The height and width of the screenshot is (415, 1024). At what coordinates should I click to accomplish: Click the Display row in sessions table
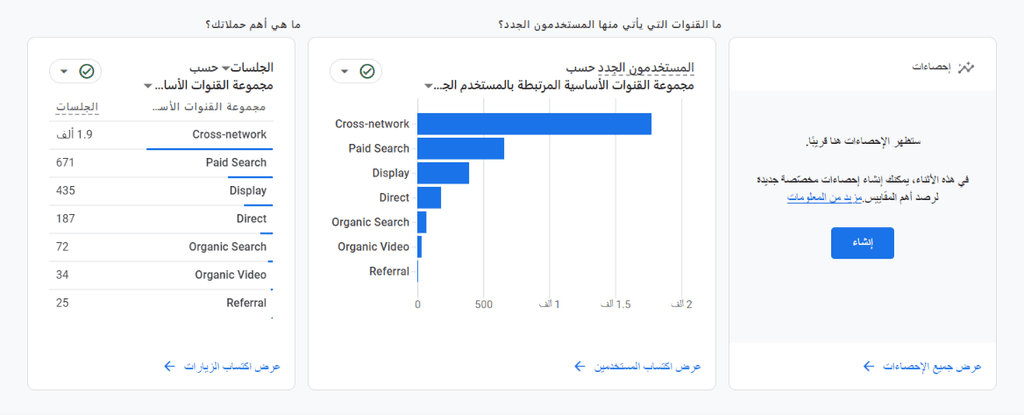(161, 191)
